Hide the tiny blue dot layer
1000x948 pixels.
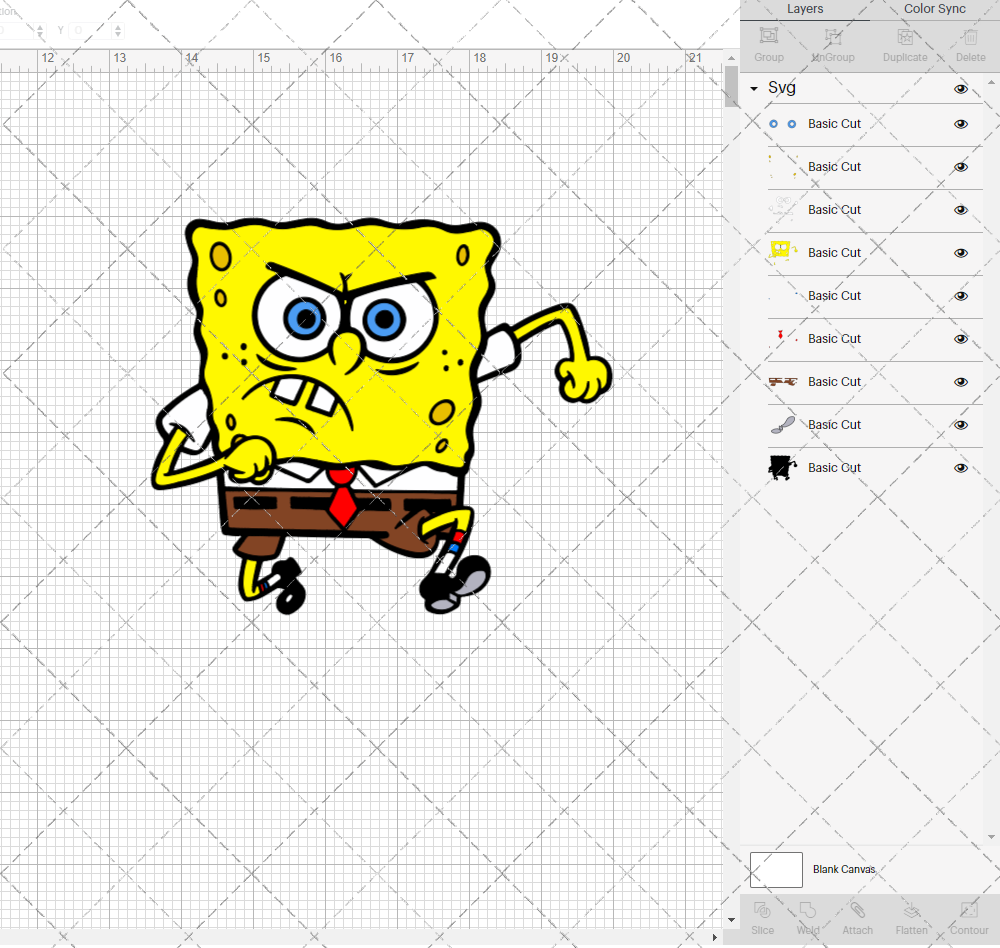coord(960,296)
